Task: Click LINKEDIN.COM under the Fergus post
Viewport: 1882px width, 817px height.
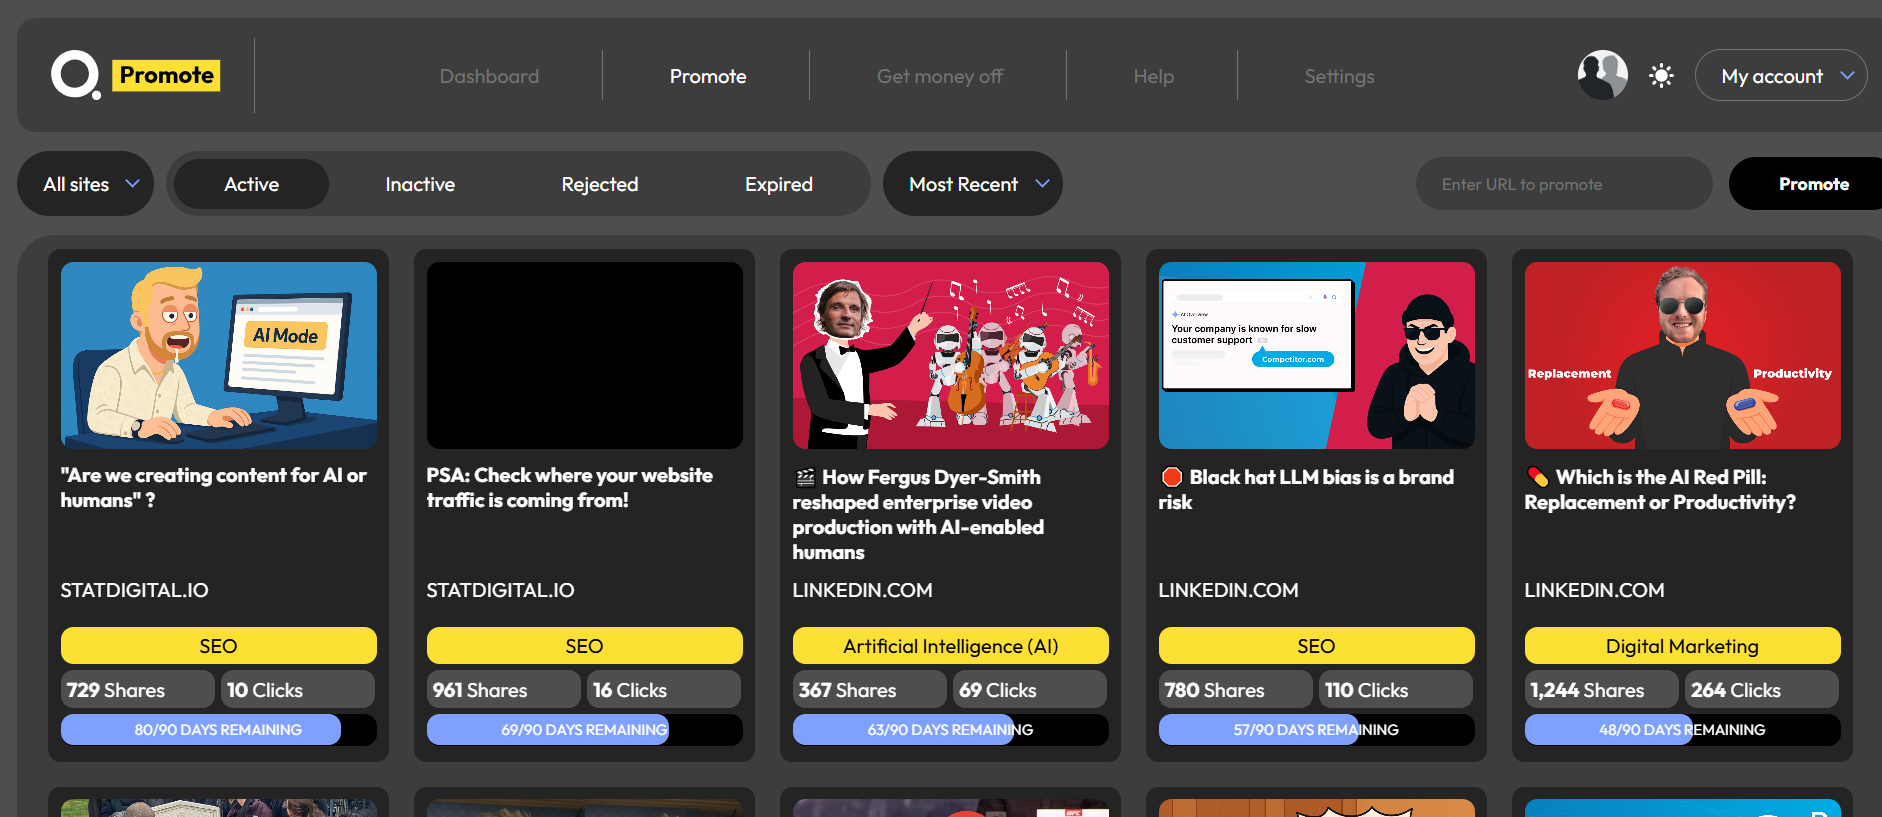Action: tap(863, 590)
